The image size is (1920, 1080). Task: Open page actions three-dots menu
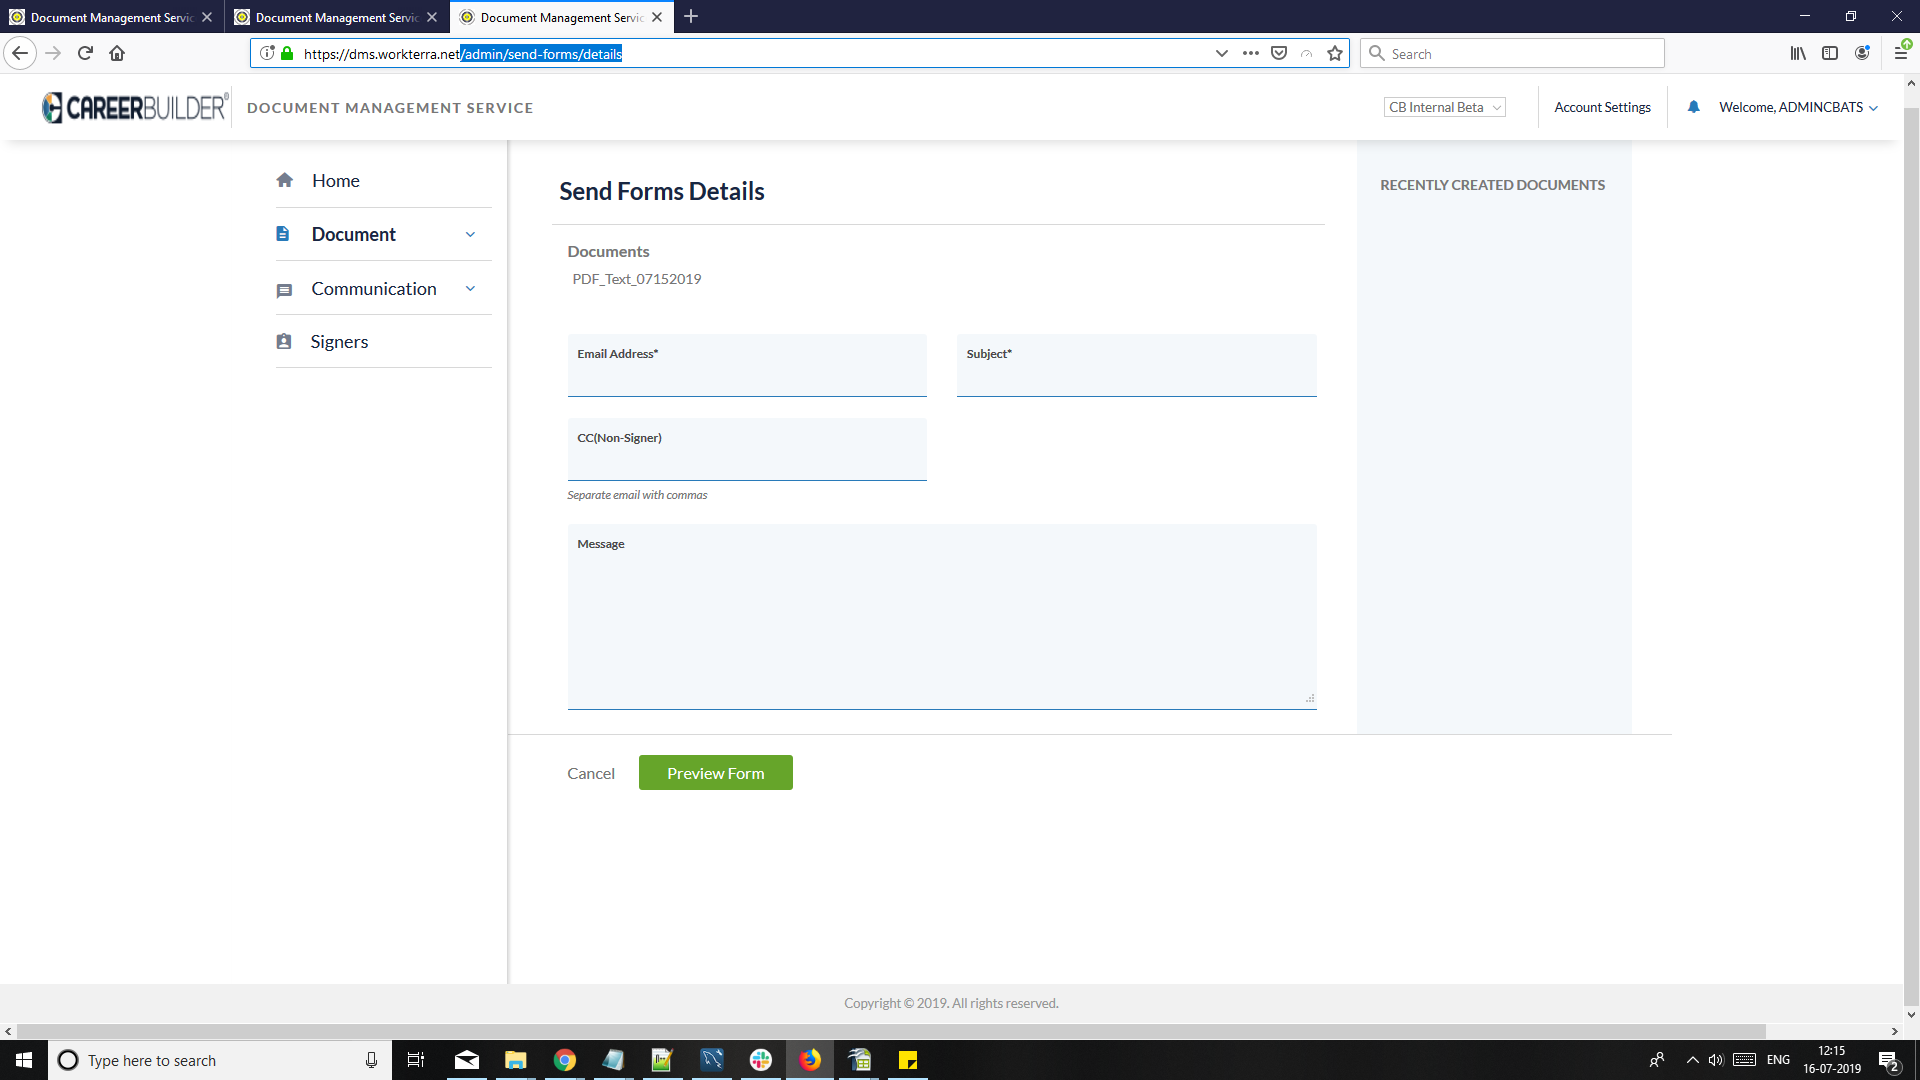(1250, 53)
